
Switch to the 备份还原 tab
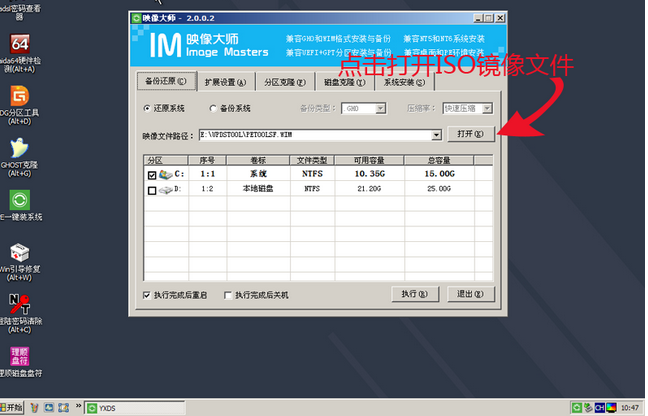coord(166,81)
